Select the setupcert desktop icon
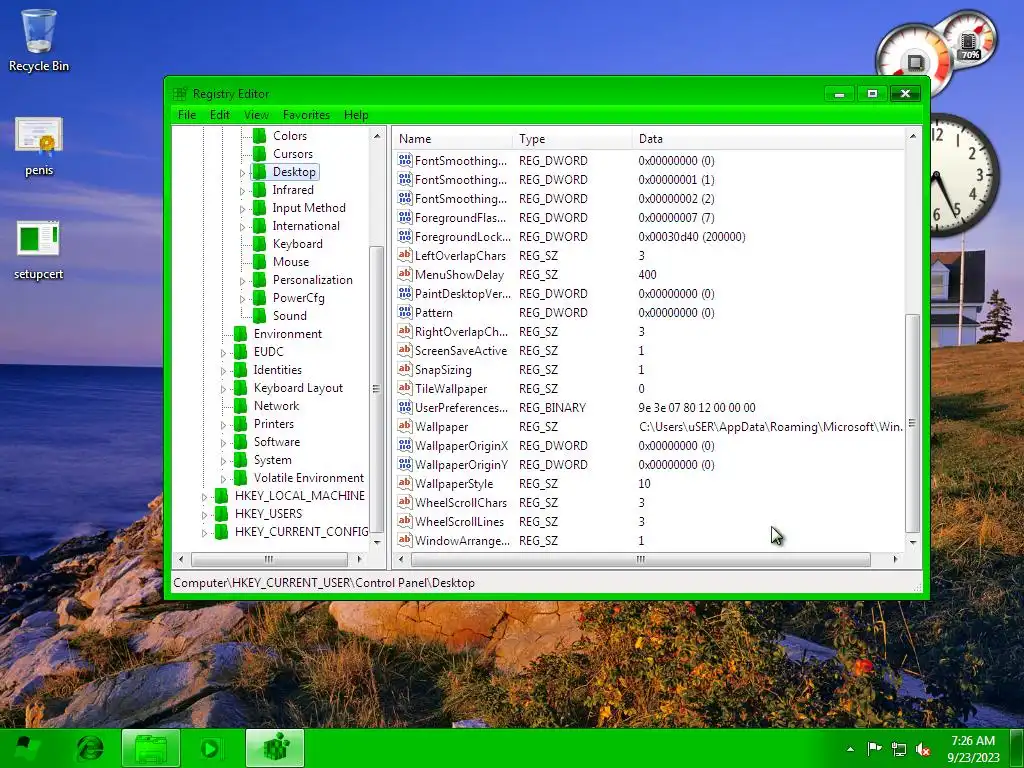The height and width of the screenshot is (768, 1024). (x=39, y=251)
